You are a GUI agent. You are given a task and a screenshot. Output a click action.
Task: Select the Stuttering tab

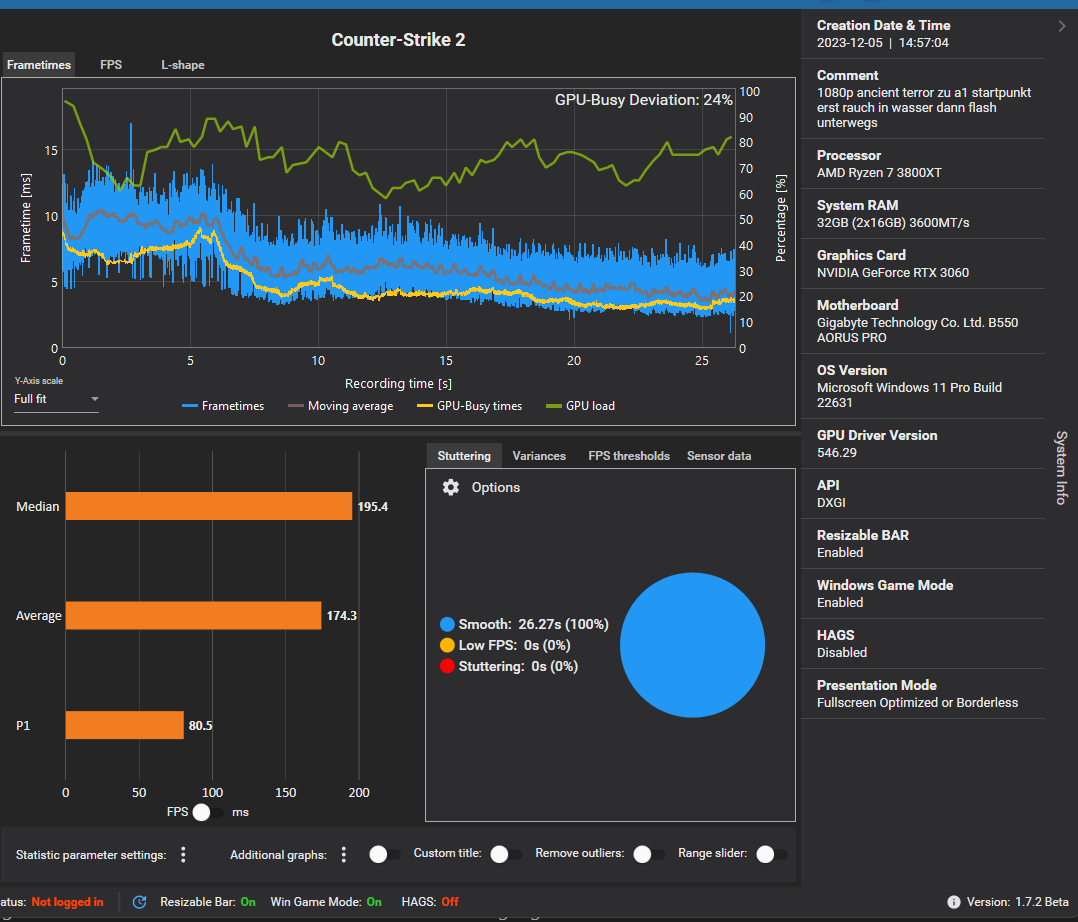point(464,456)
